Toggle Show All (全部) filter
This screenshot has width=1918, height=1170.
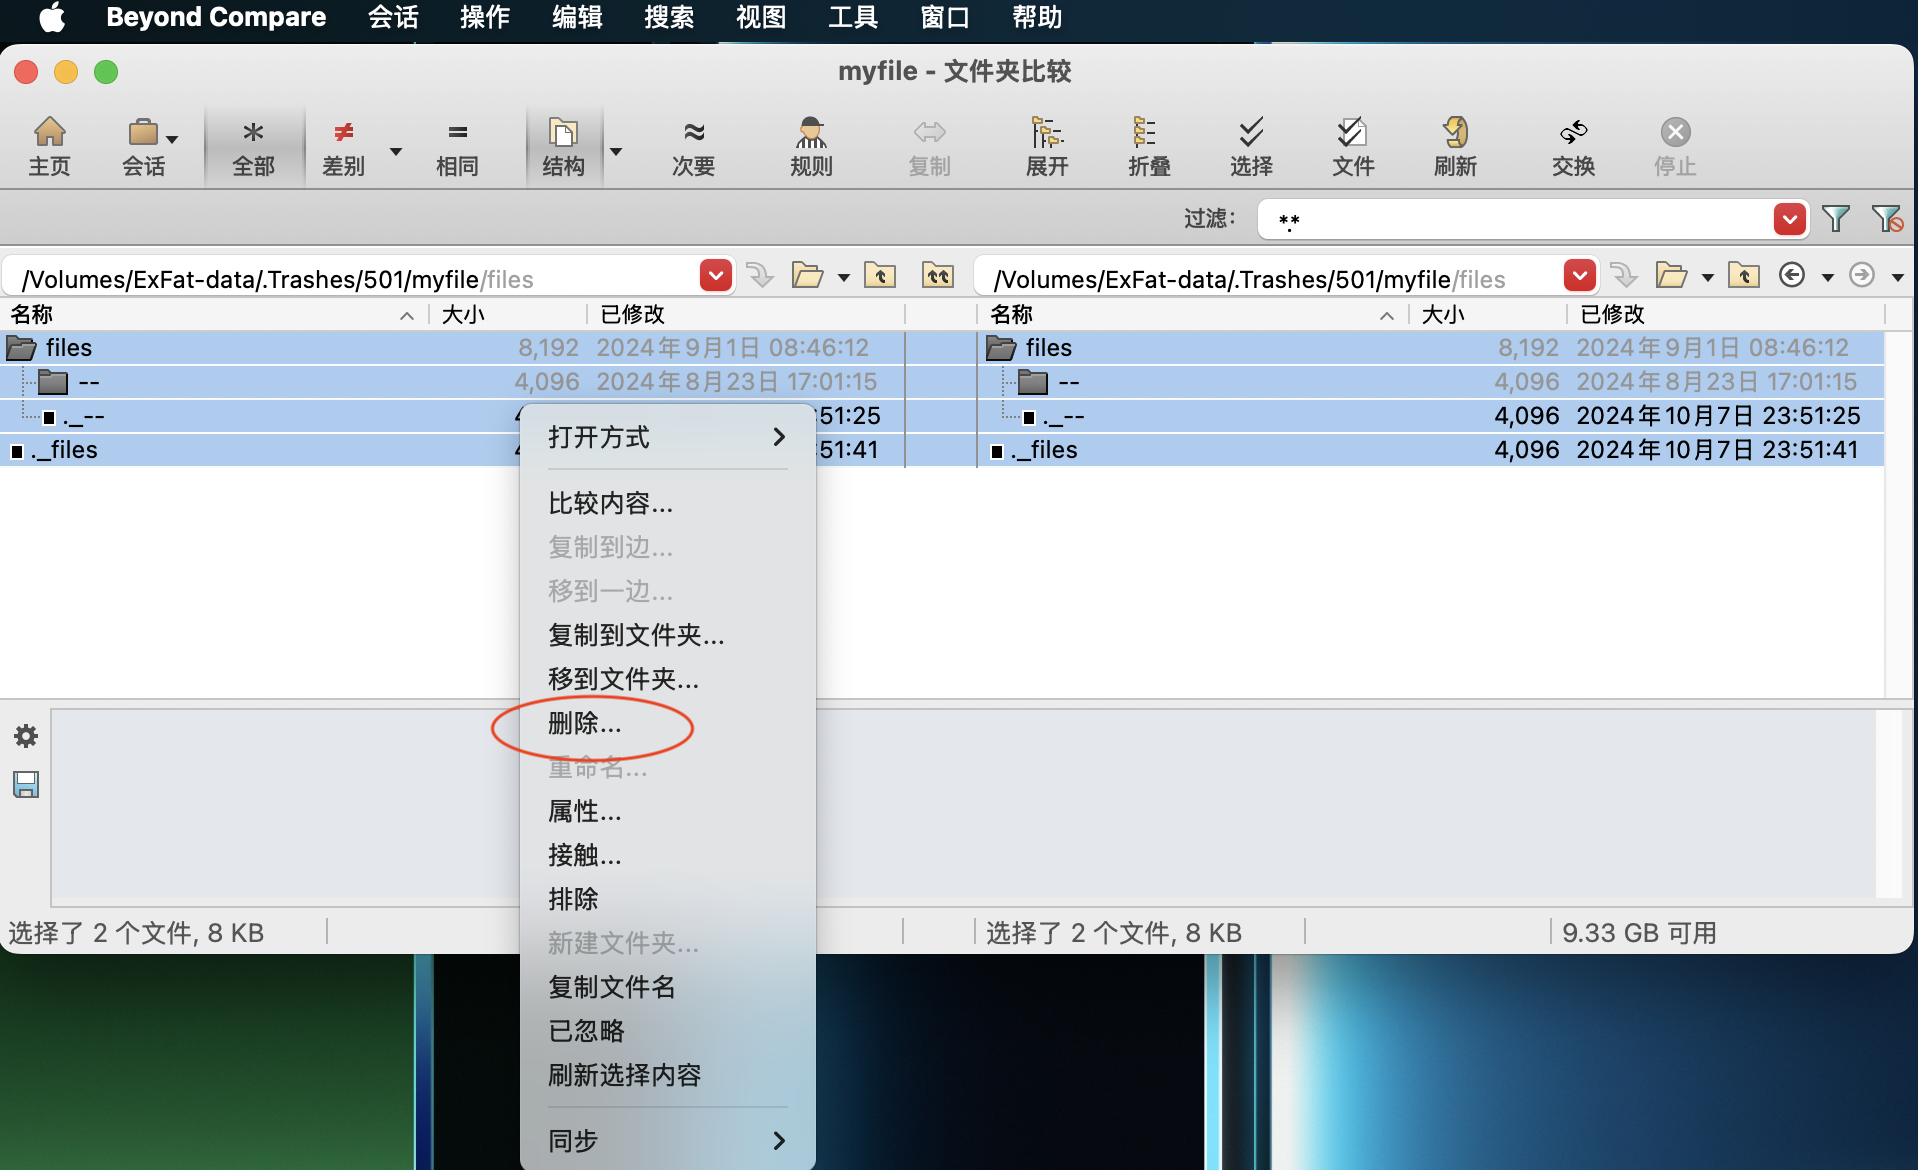click(x=253, y=146)
